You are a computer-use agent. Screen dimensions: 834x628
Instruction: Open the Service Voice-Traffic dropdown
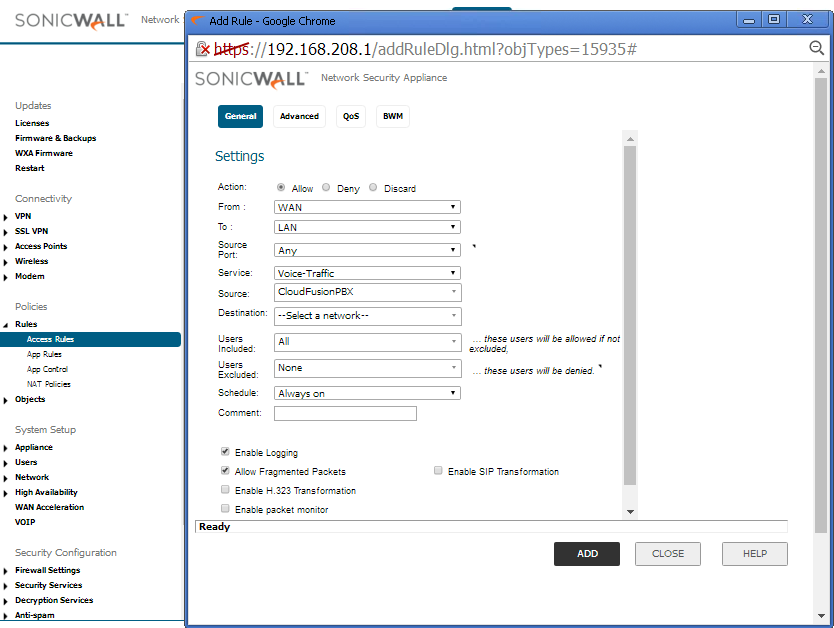point(367,273)
